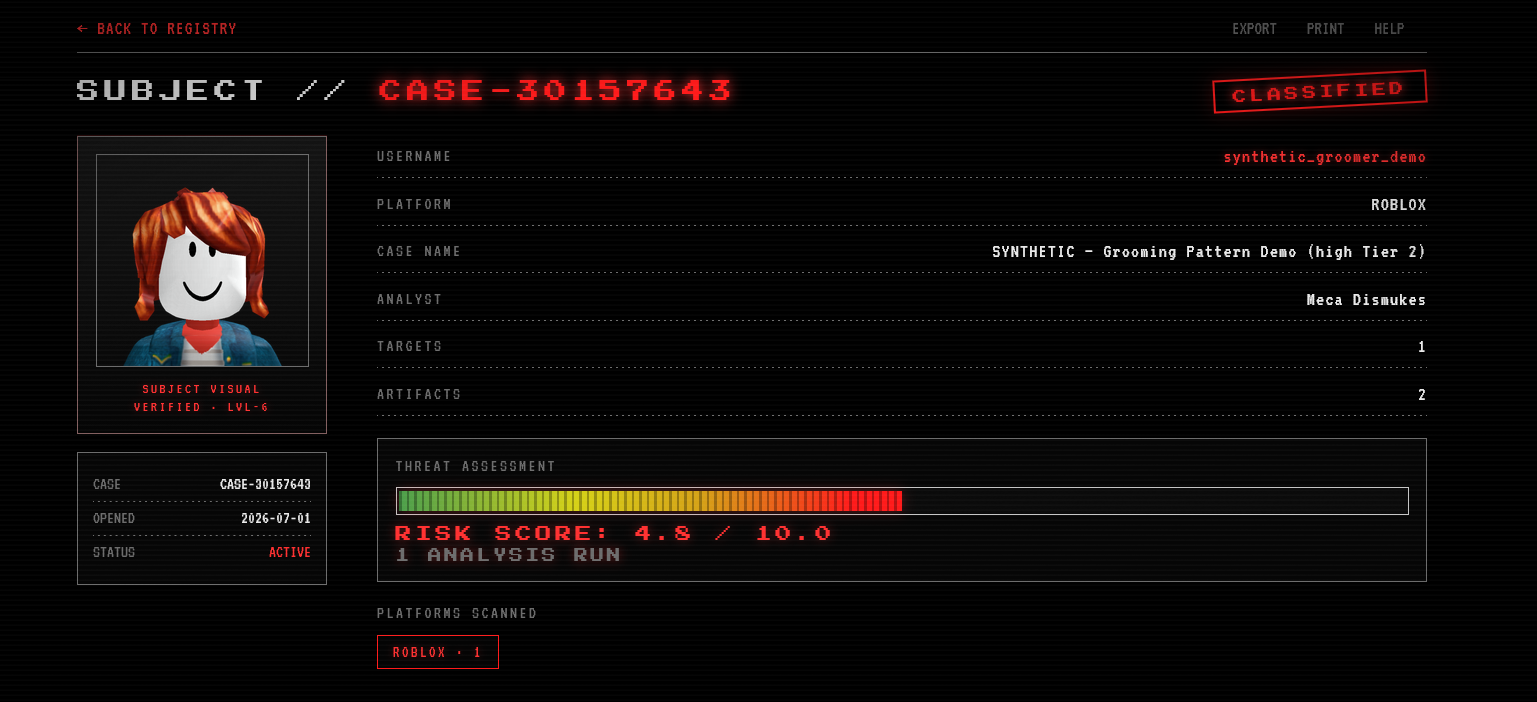Click the THREAT ASSESSMENT label
Image resolution: width=1537 pixels, height=702 pixels.
coord(476,467)
